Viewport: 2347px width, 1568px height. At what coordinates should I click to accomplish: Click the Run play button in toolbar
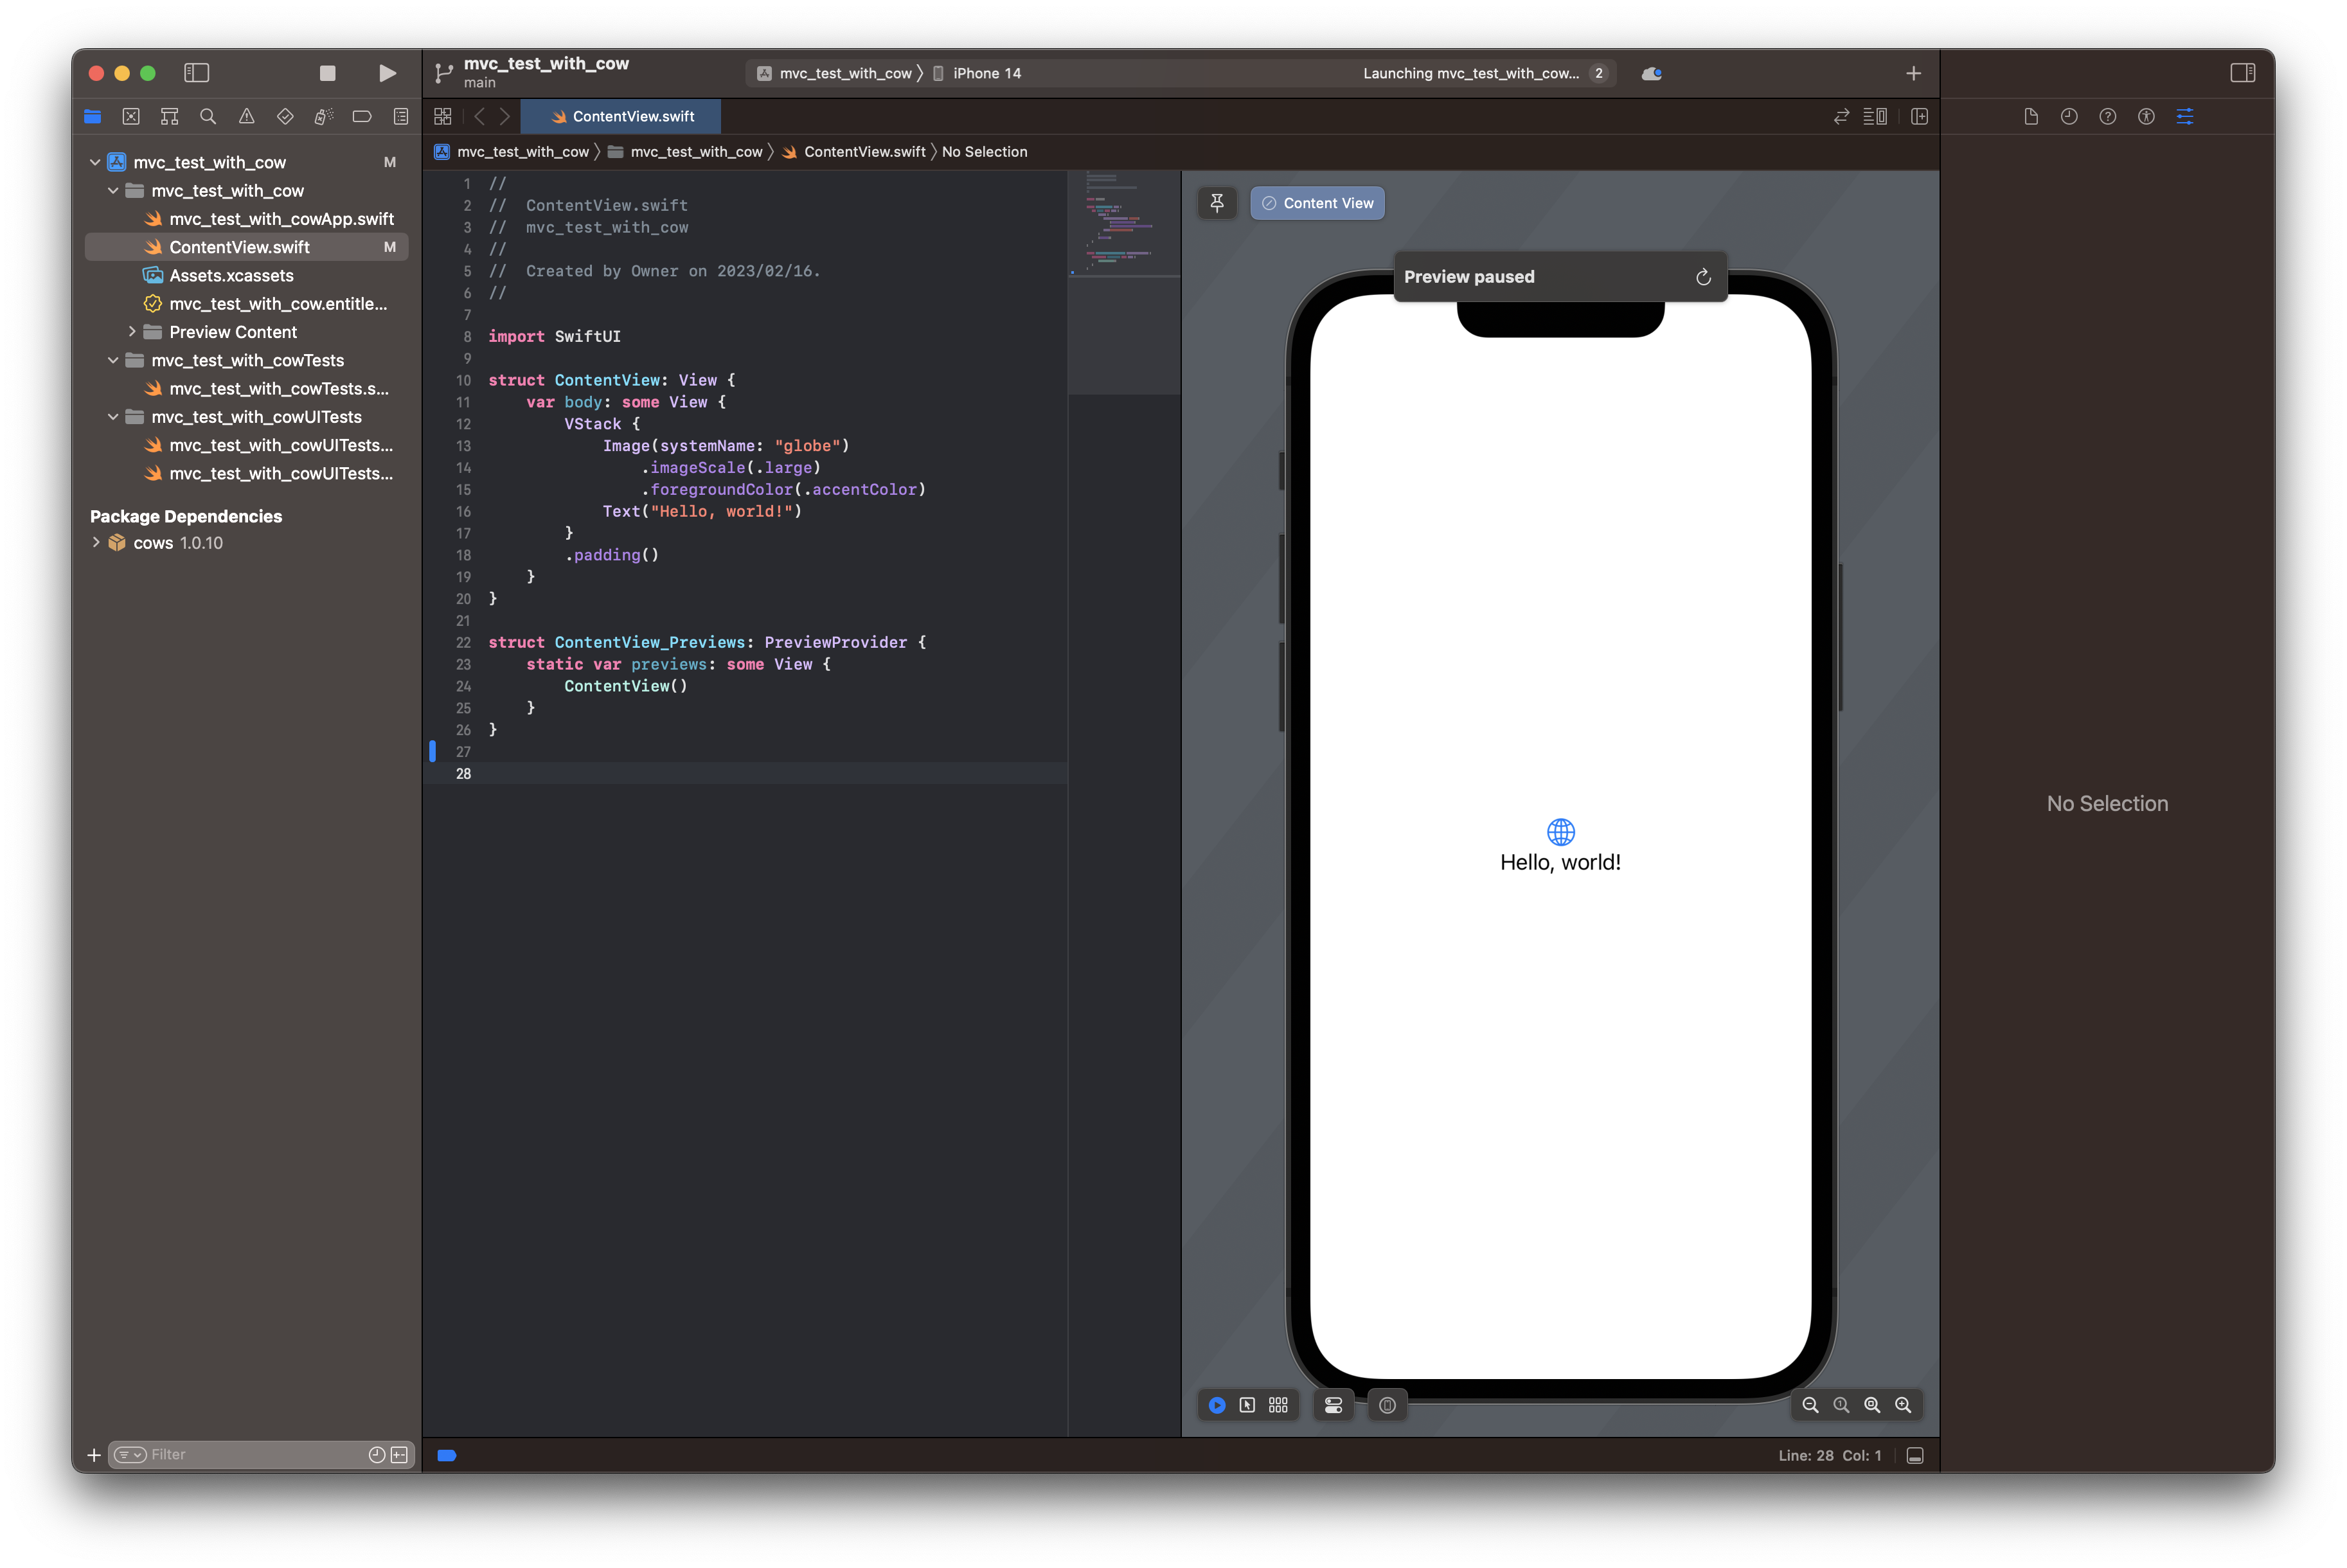pyautogui.click(x=387, y=73)
